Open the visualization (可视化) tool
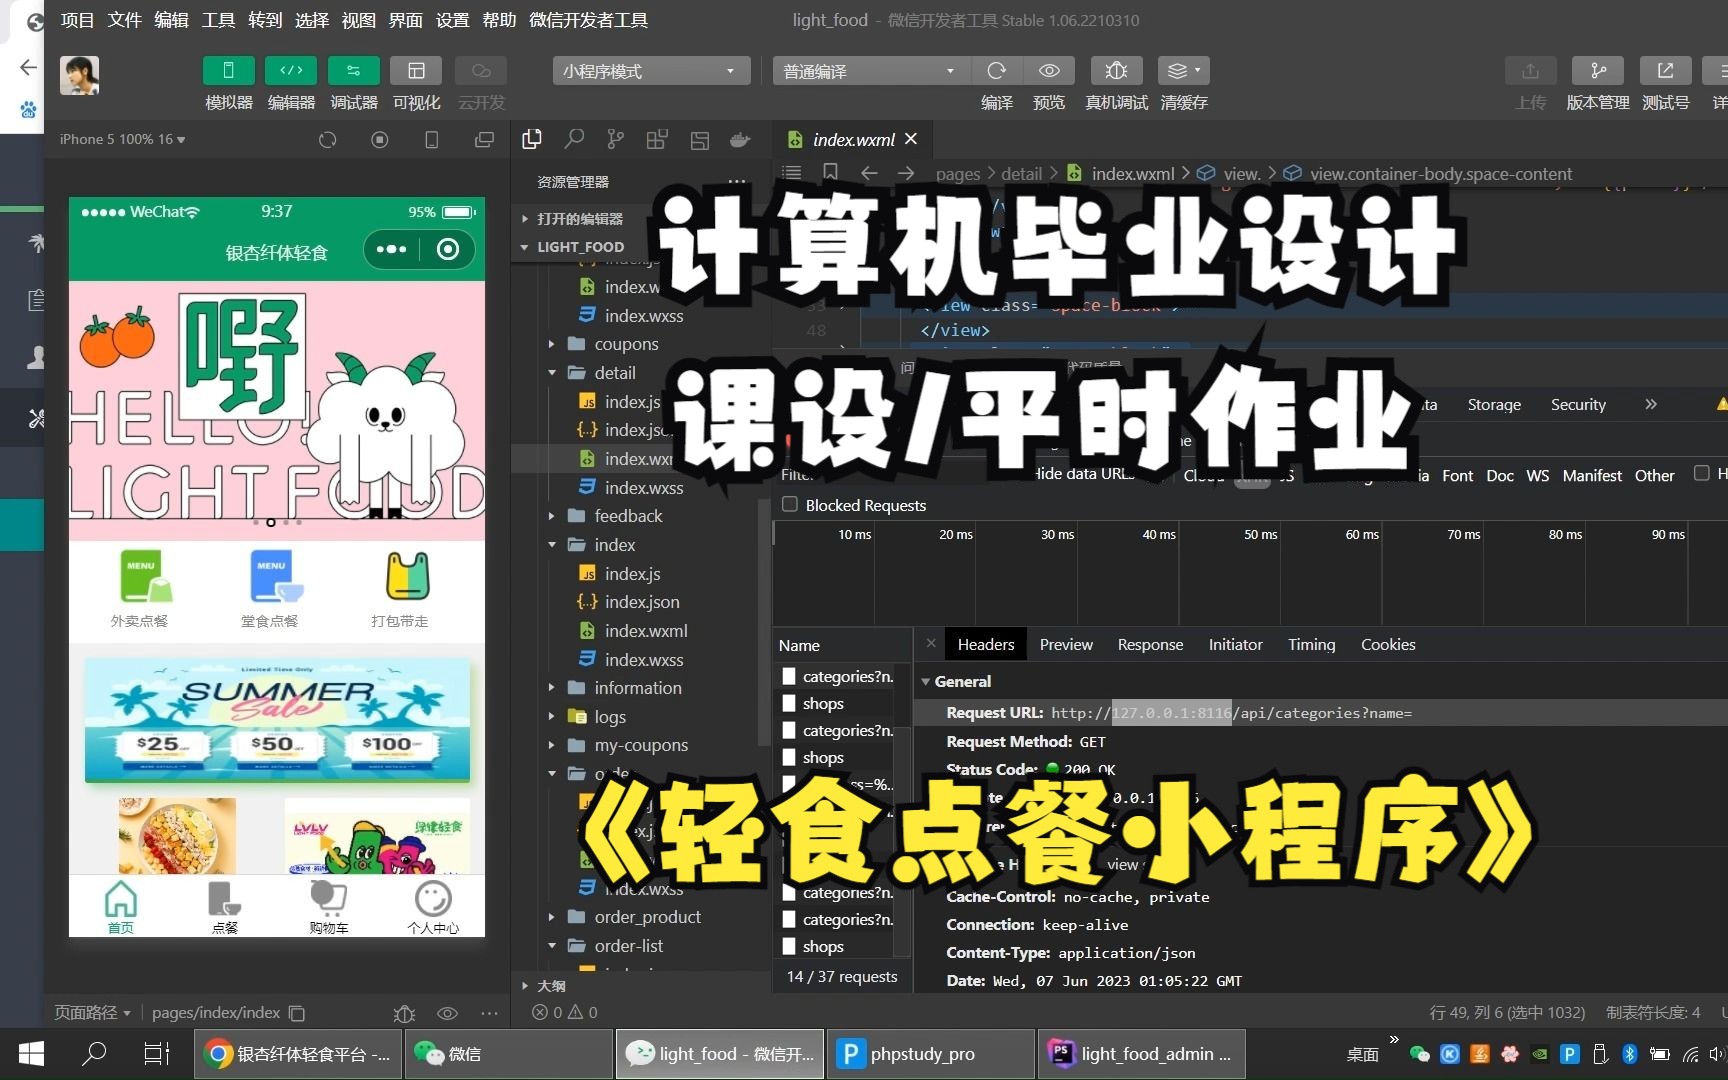The width and height of the screenshot is (1728, 1080). coord(416,71)
